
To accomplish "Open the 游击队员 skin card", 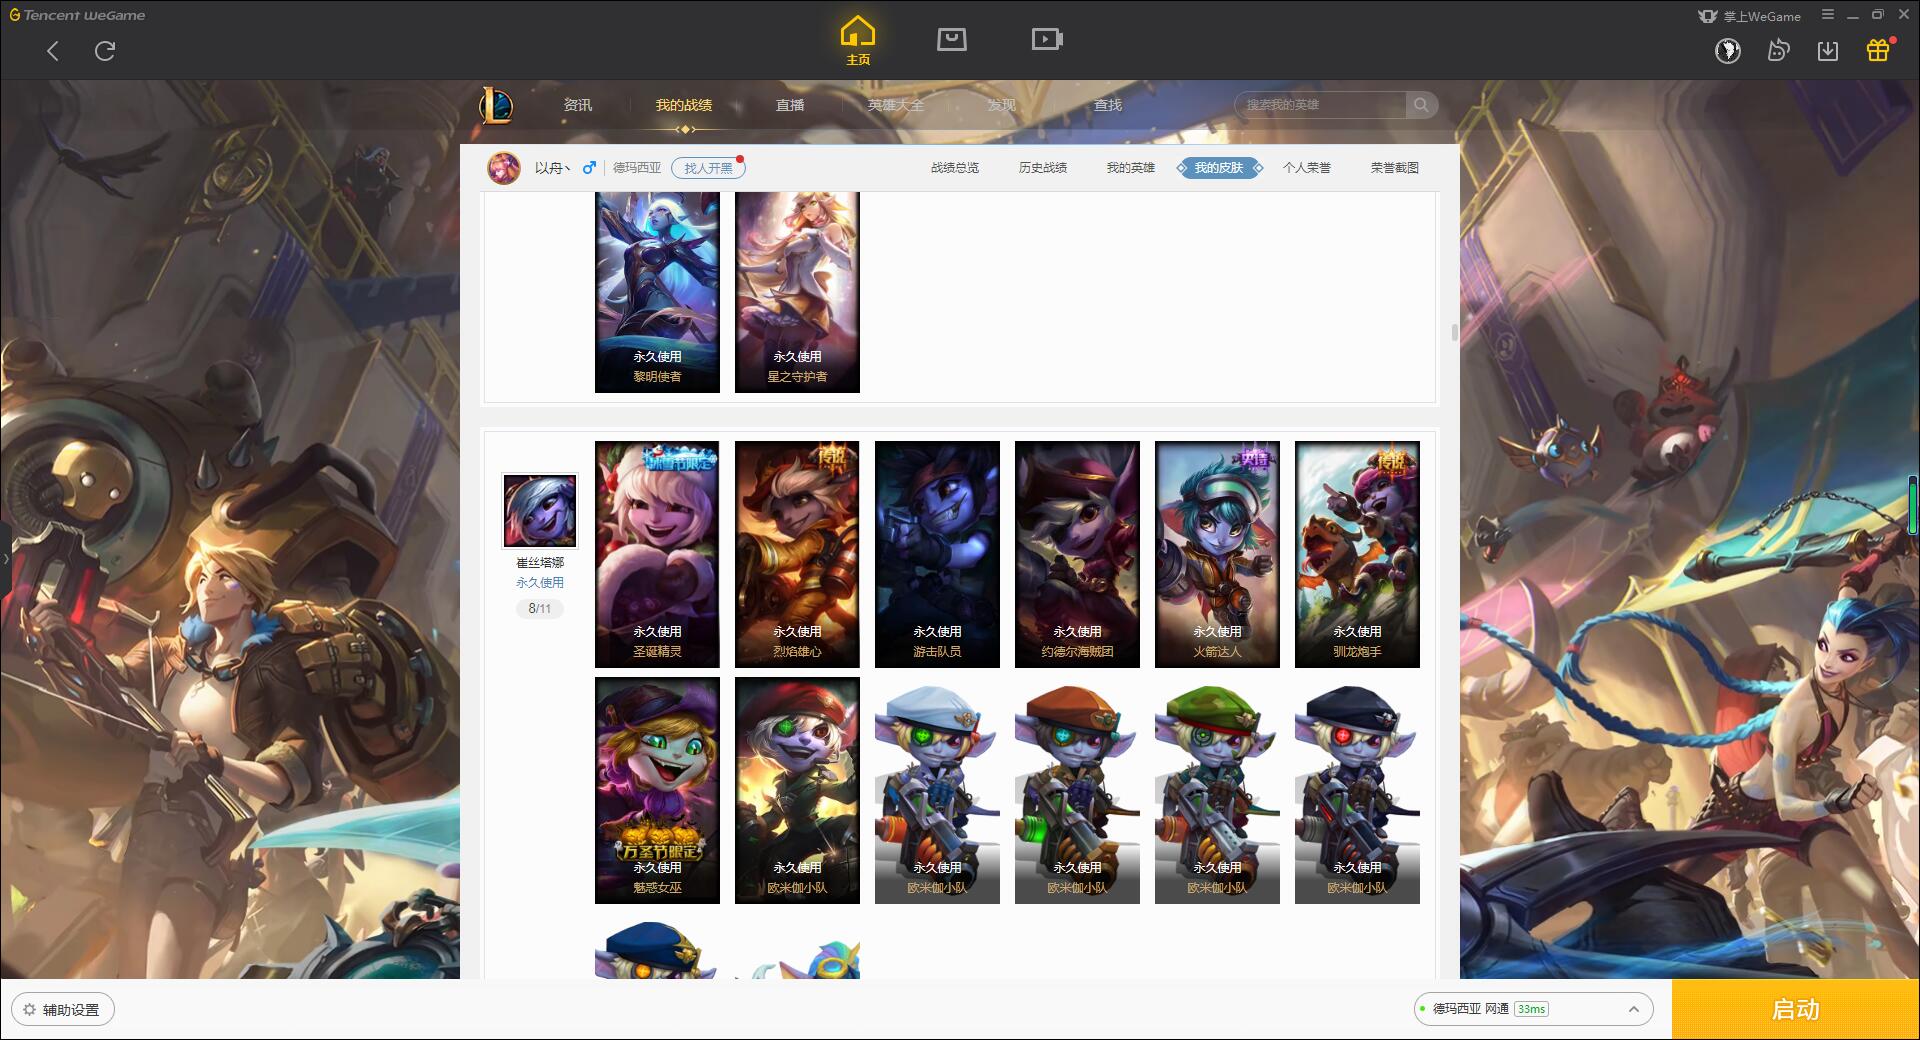I will point(937,554).
